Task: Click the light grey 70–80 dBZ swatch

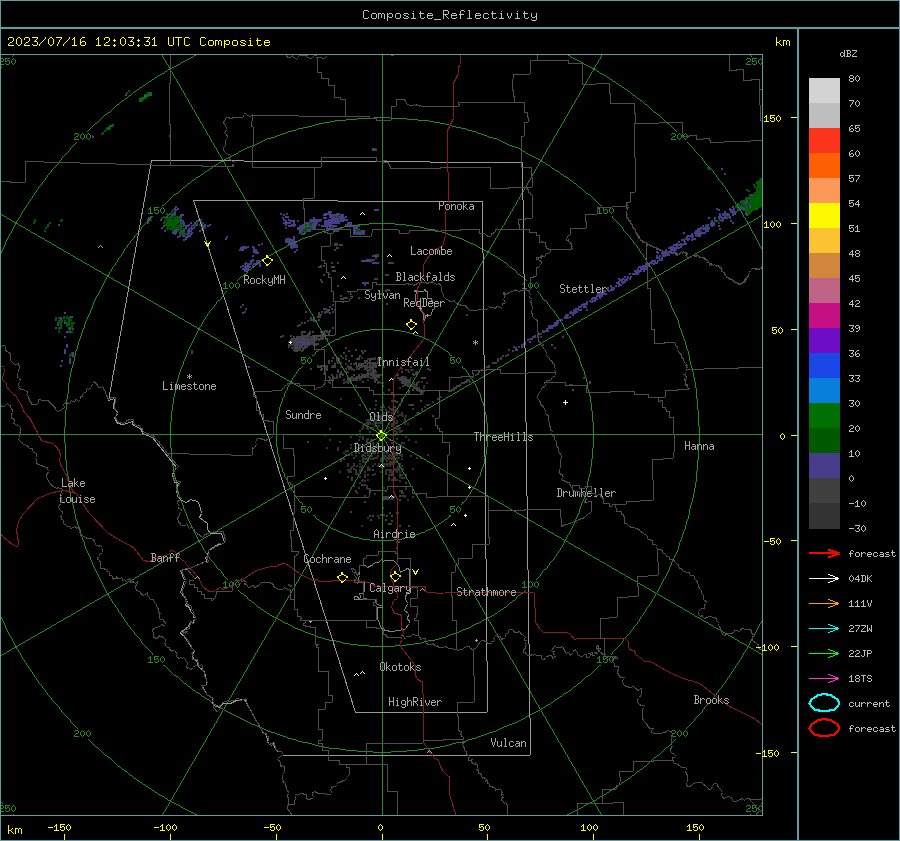Action: [824, 90]
